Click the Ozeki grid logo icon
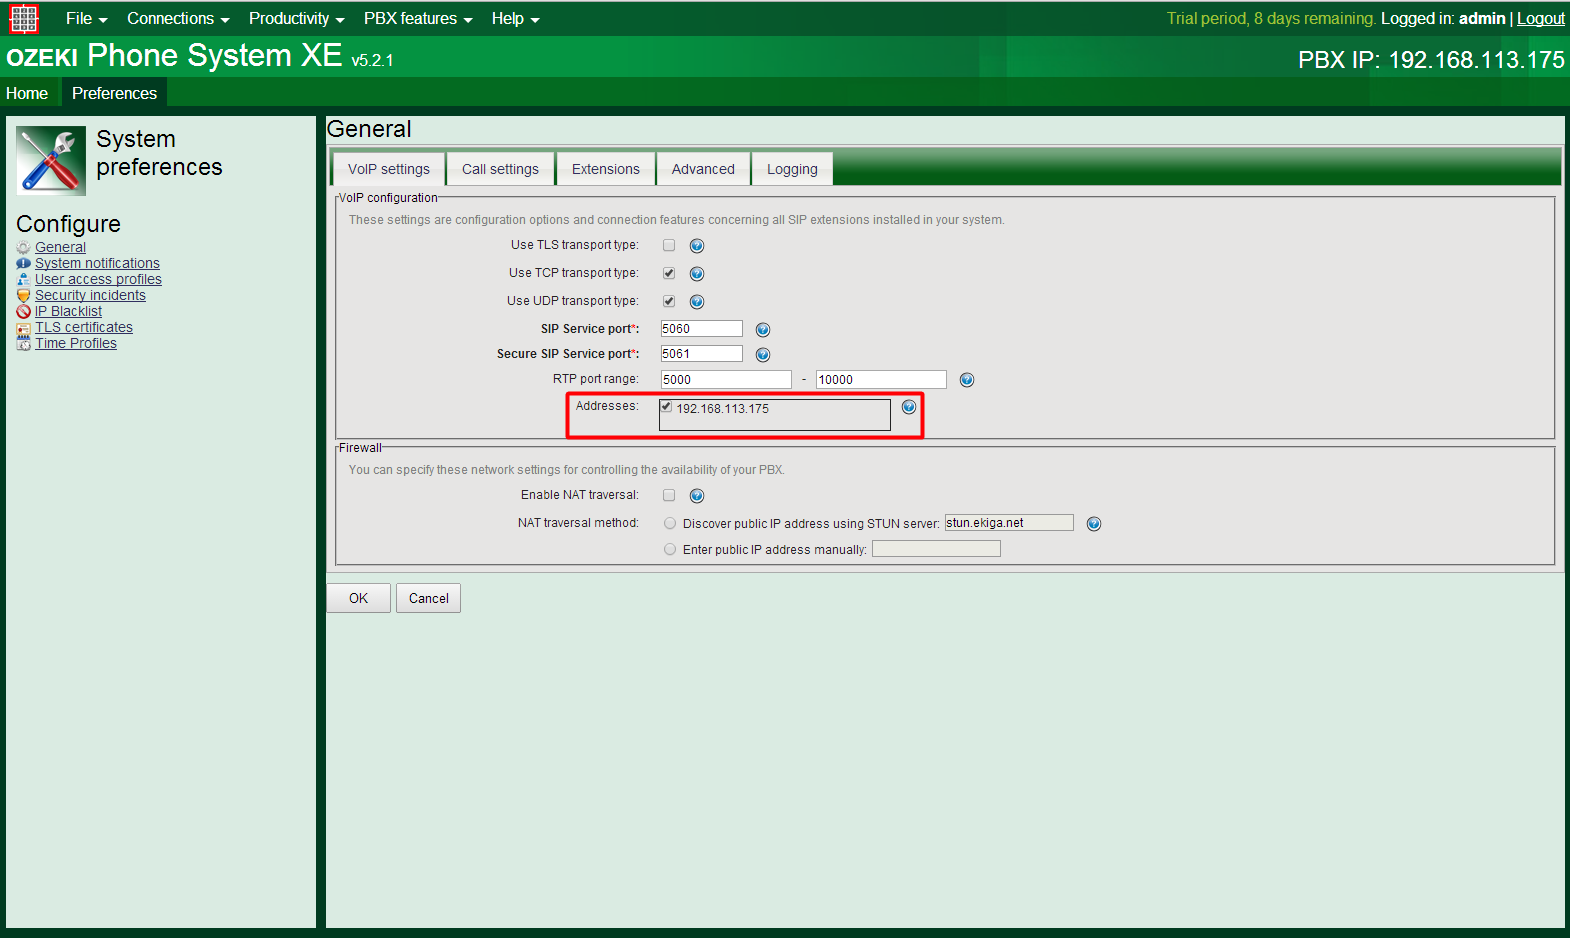The width and height of the screenshot is (1570, 938). [24, 19]
